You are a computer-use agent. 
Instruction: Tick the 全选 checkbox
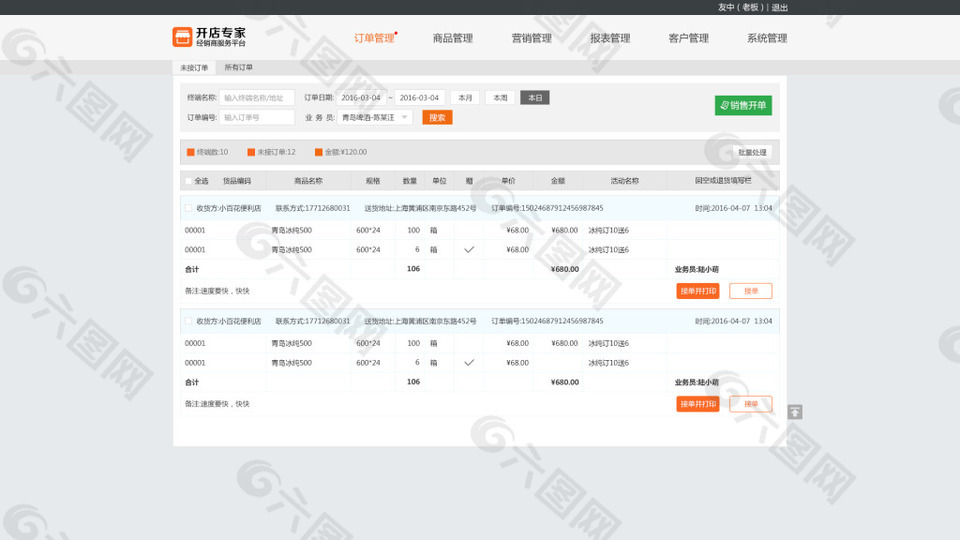(x=189, y=181)
